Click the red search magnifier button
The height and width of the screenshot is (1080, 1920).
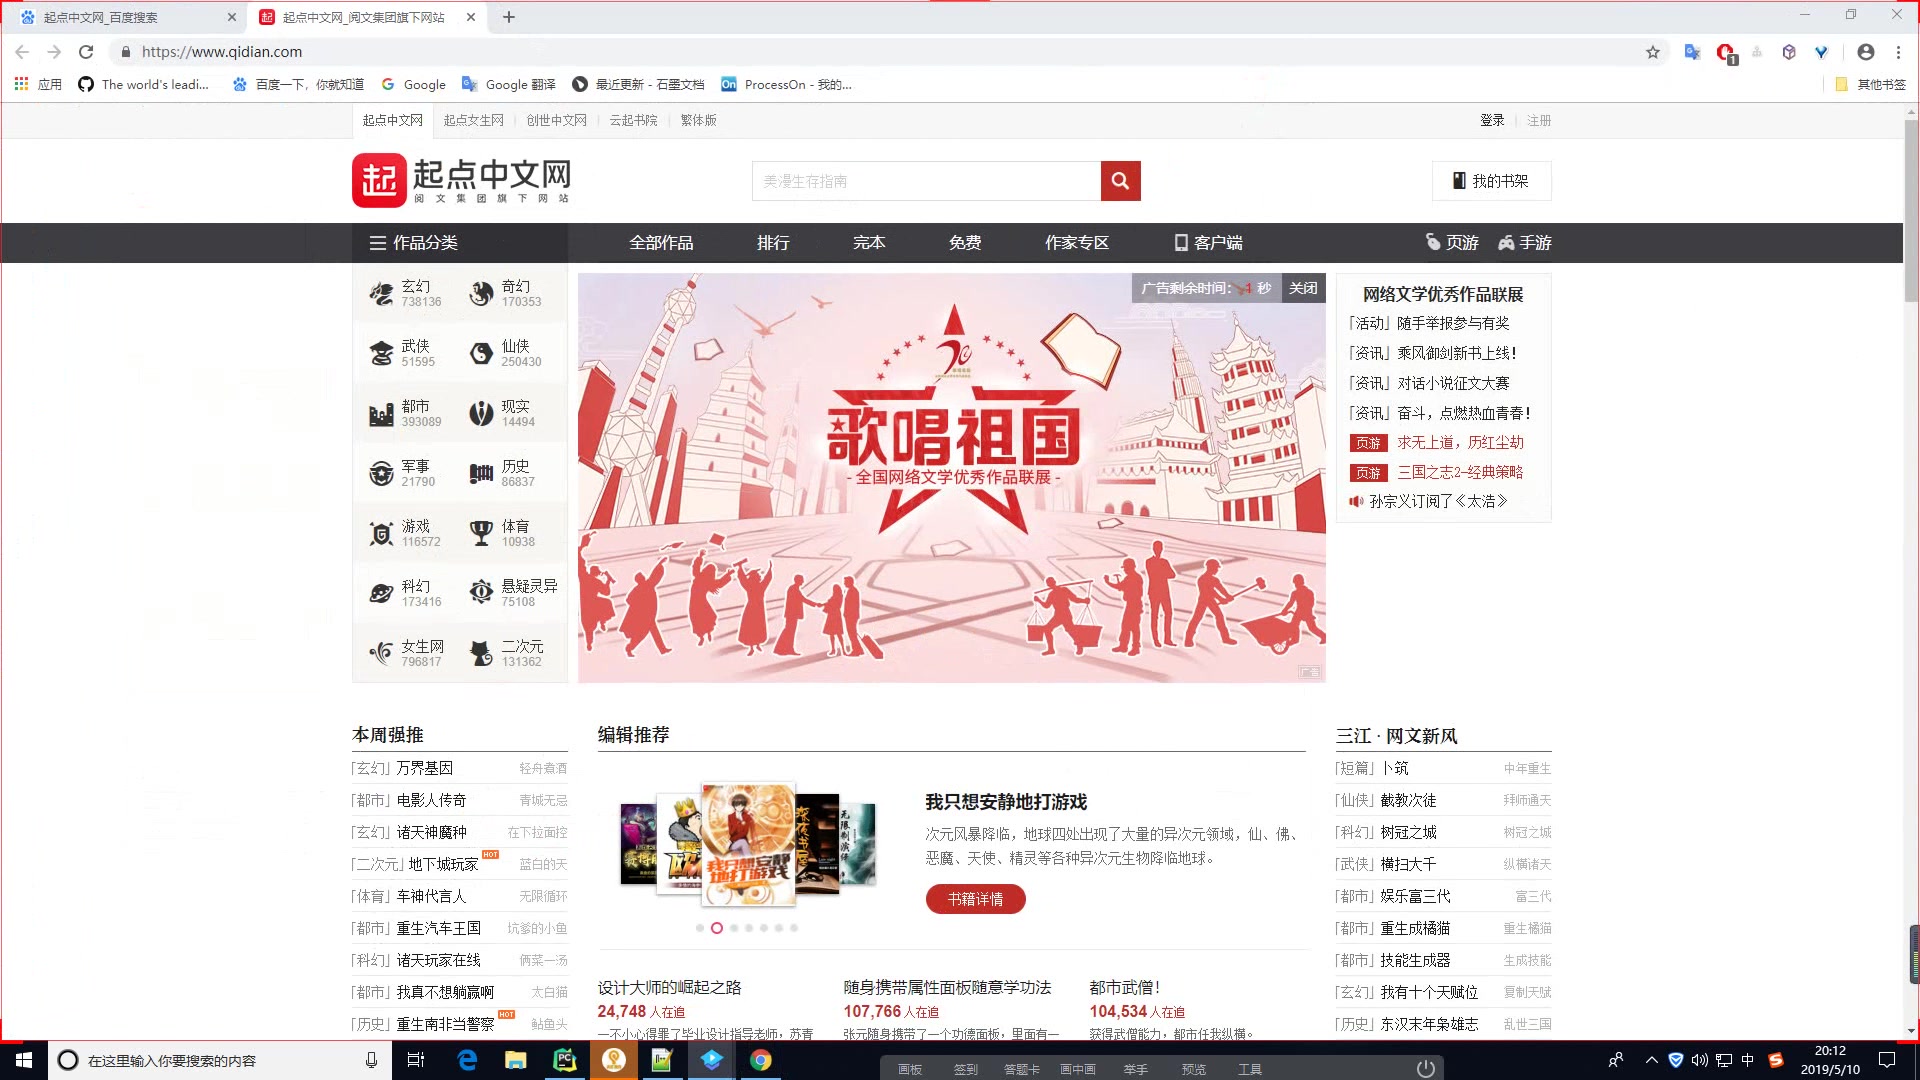coord(1120,181)
